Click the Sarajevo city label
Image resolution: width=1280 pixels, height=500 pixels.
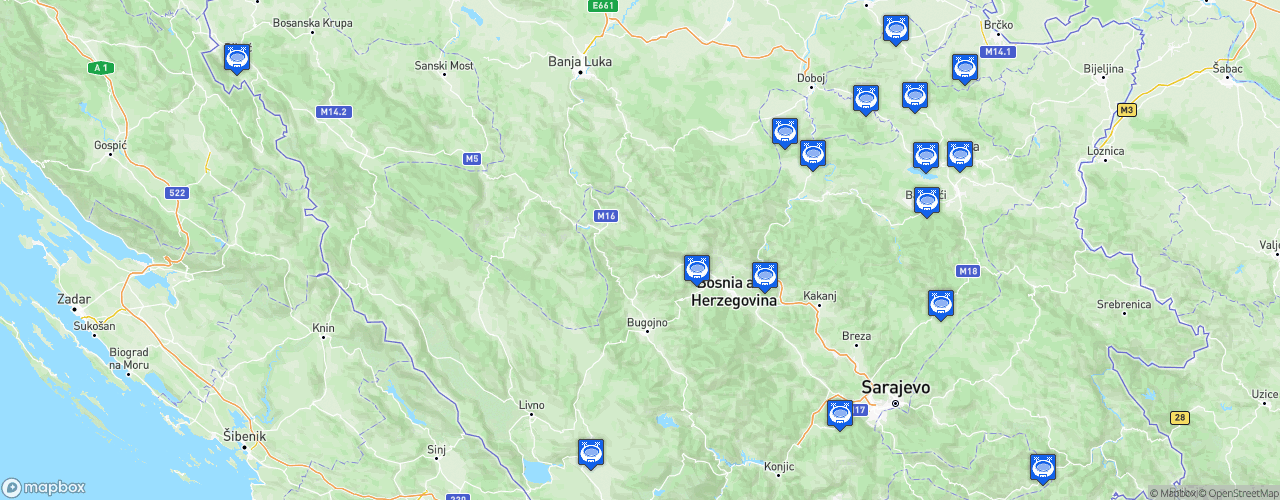(896, 387)
